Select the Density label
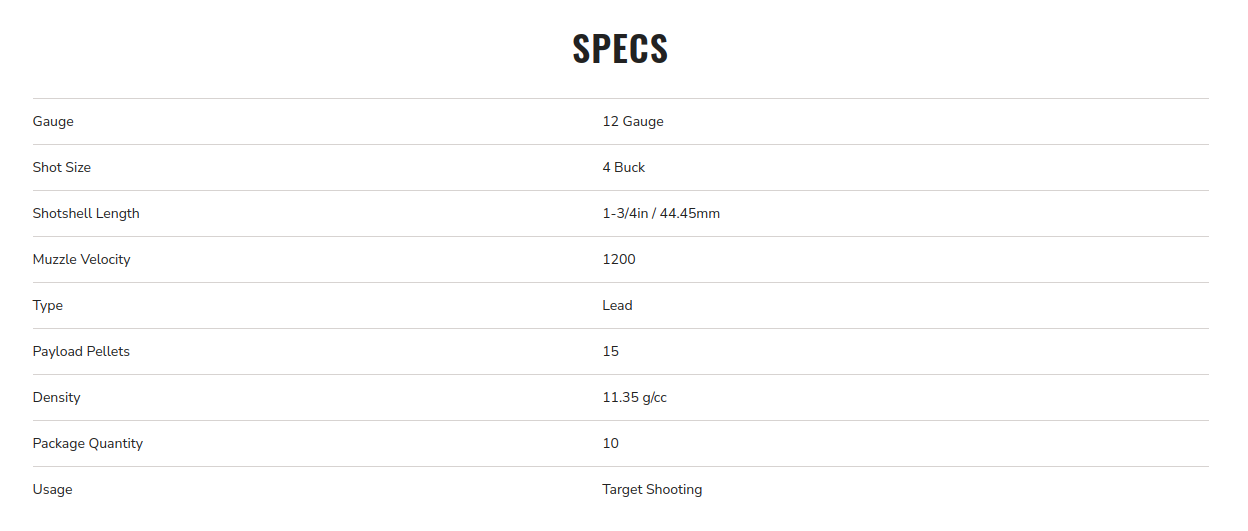 click(x=56, y=397)
